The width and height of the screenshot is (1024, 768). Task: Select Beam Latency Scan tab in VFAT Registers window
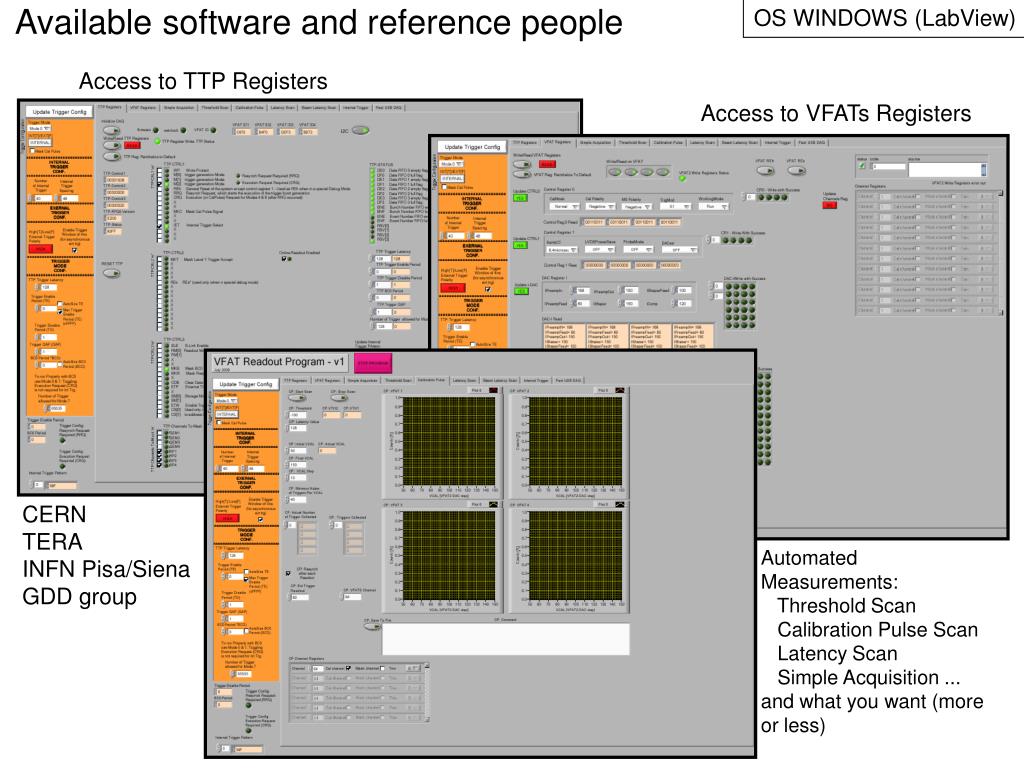click(740, 142)
